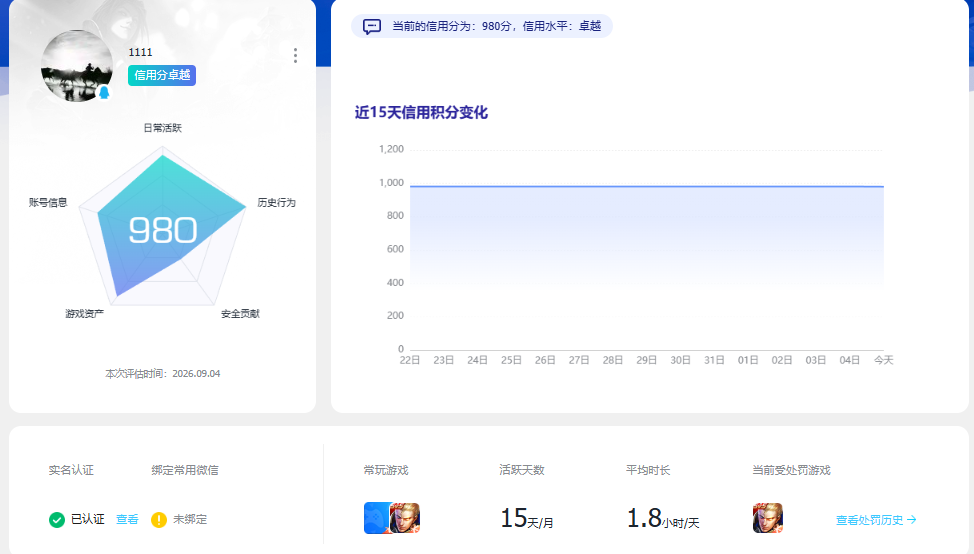The width and height of the screenshot is (974, 554).
Task: Click the 当前受处罚游戏 label
Action: click(x=791, y=470)
